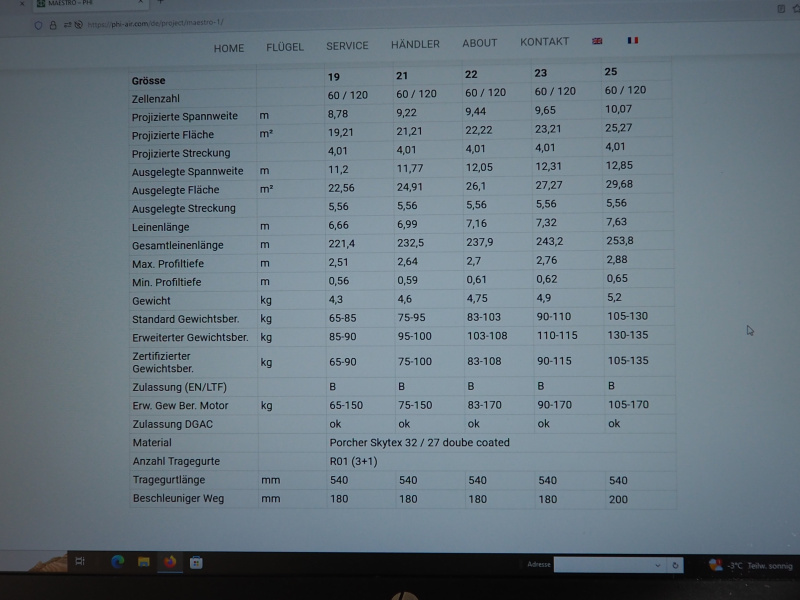Image resolution: width=800 pixels, height=600 pixels.
Task: Open Microsoft Store from the taskbar
Action: pyautogui.click(x=196, y=563)
